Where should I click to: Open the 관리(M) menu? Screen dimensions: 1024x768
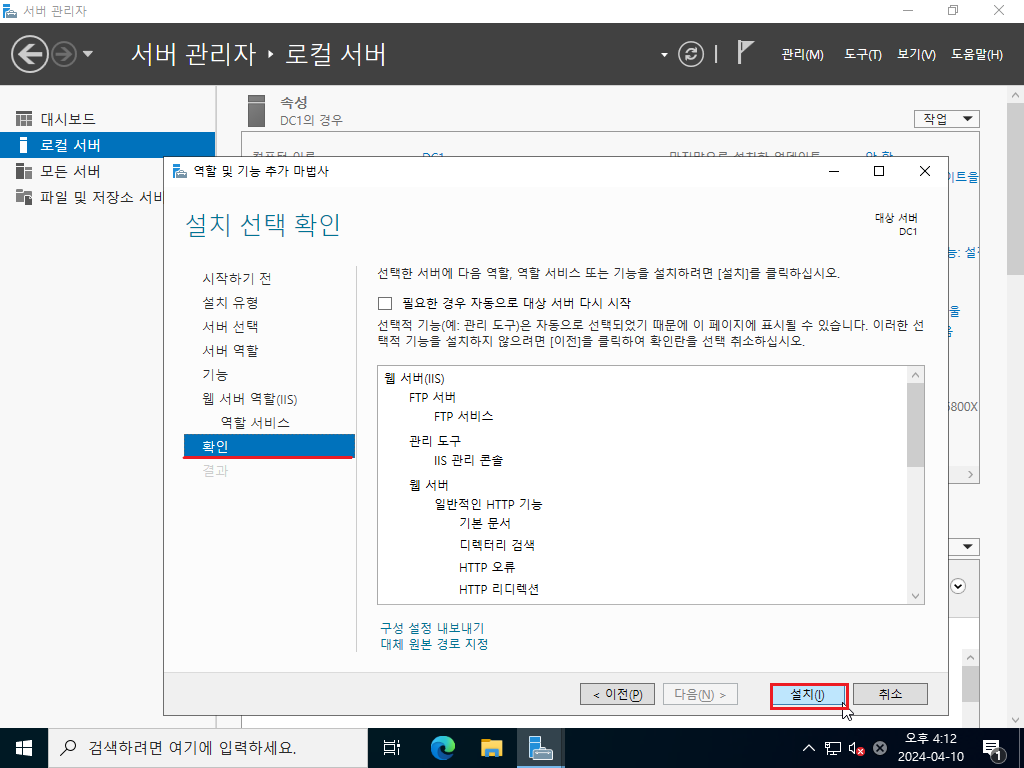(802, 55)
